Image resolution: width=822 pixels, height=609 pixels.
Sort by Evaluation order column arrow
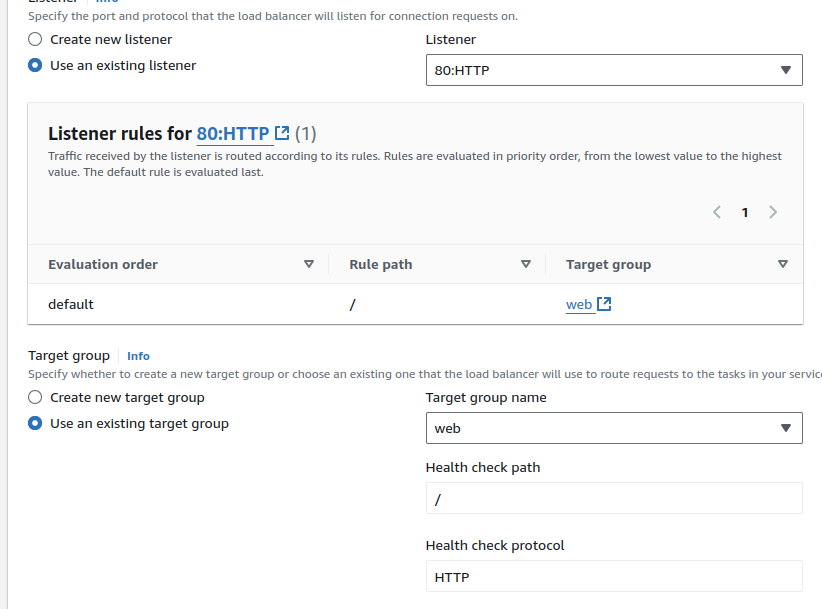point(309,264)
